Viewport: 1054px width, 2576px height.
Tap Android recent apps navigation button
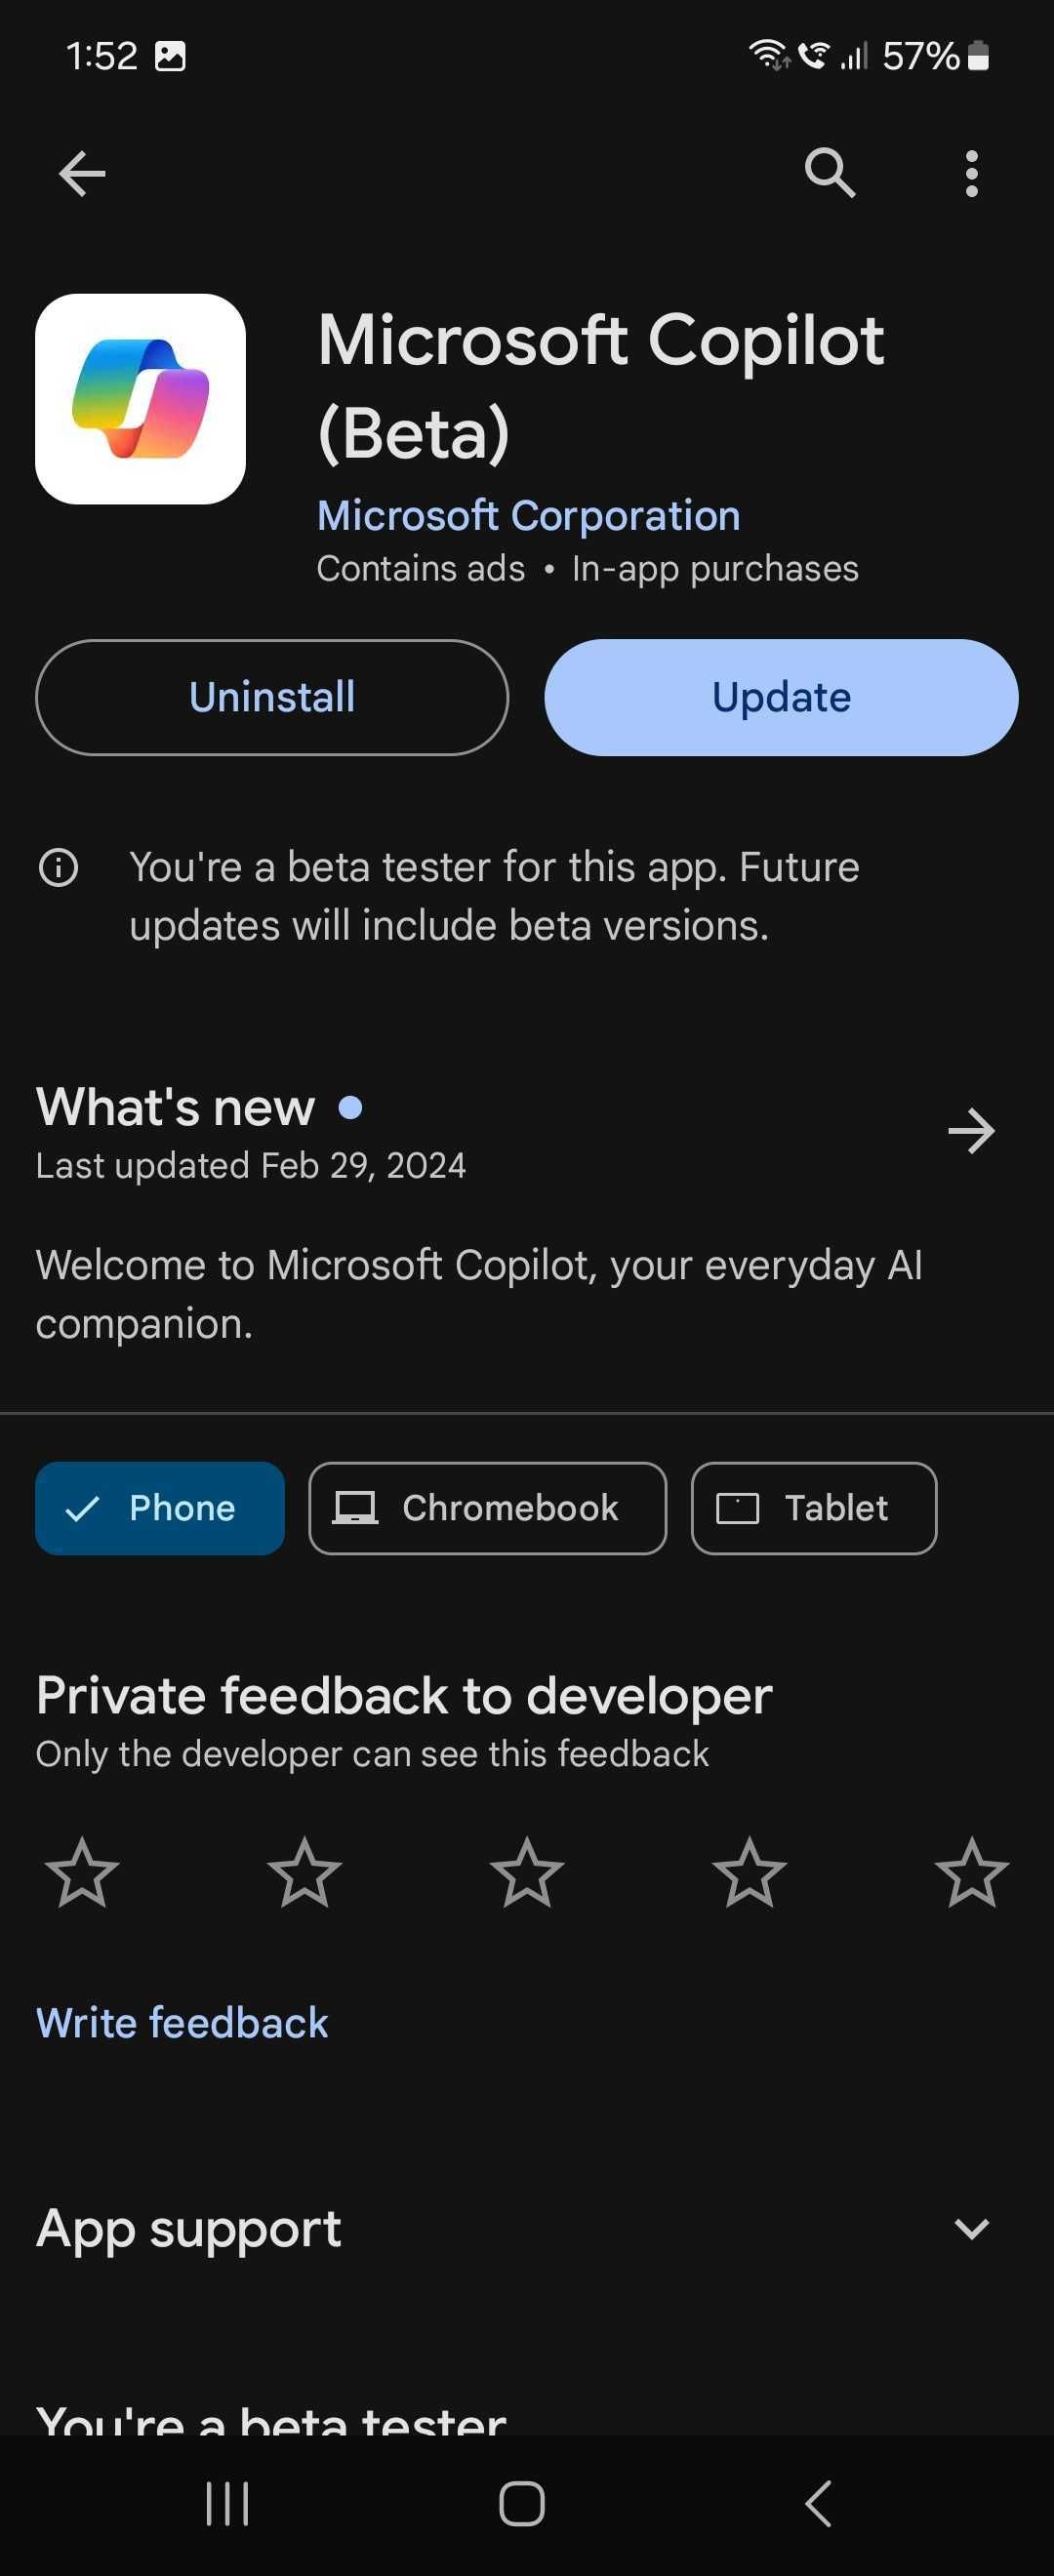coord(227,2504)
